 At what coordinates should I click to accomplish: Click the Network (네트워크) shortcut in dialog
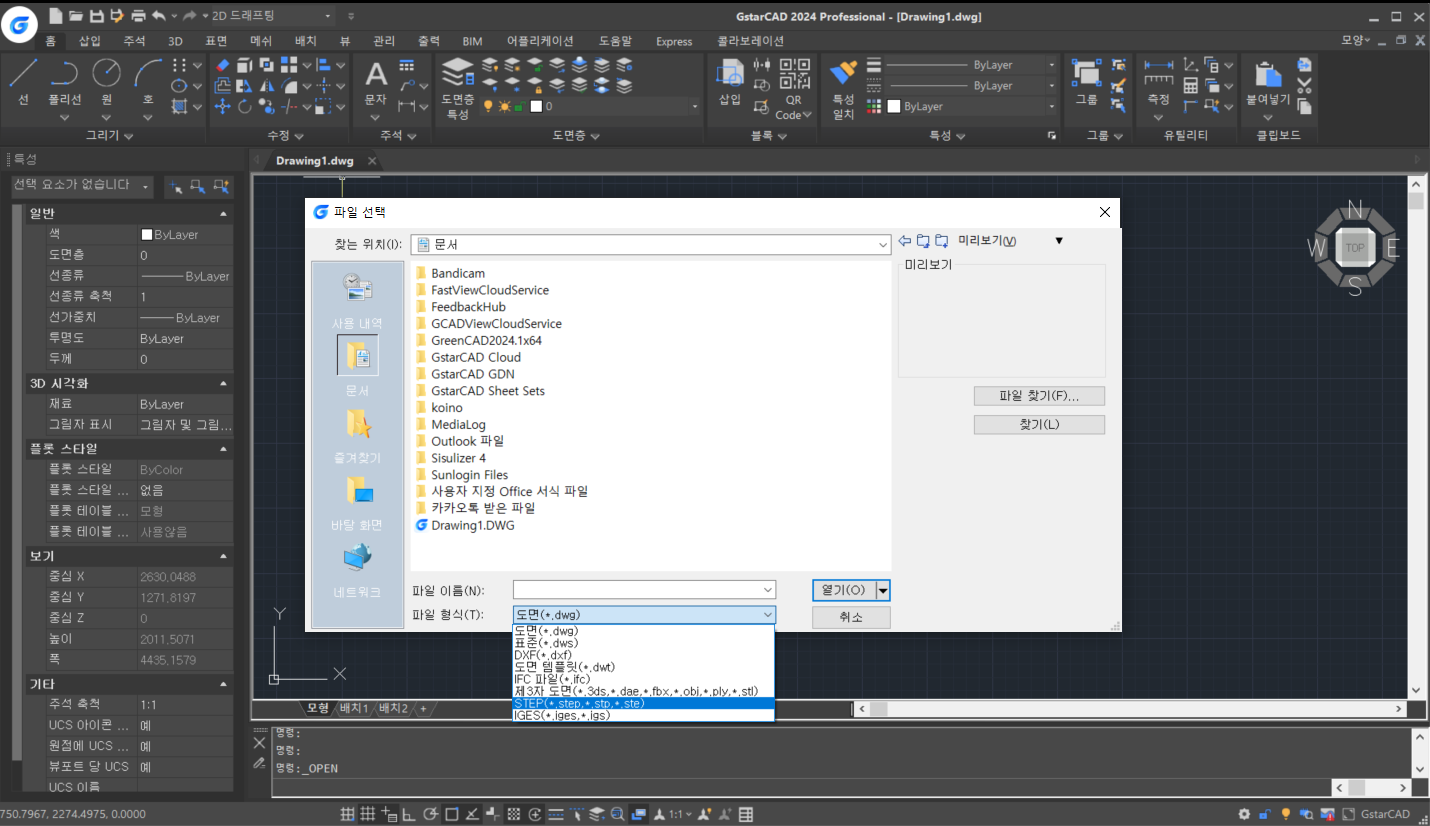(357, 570)
